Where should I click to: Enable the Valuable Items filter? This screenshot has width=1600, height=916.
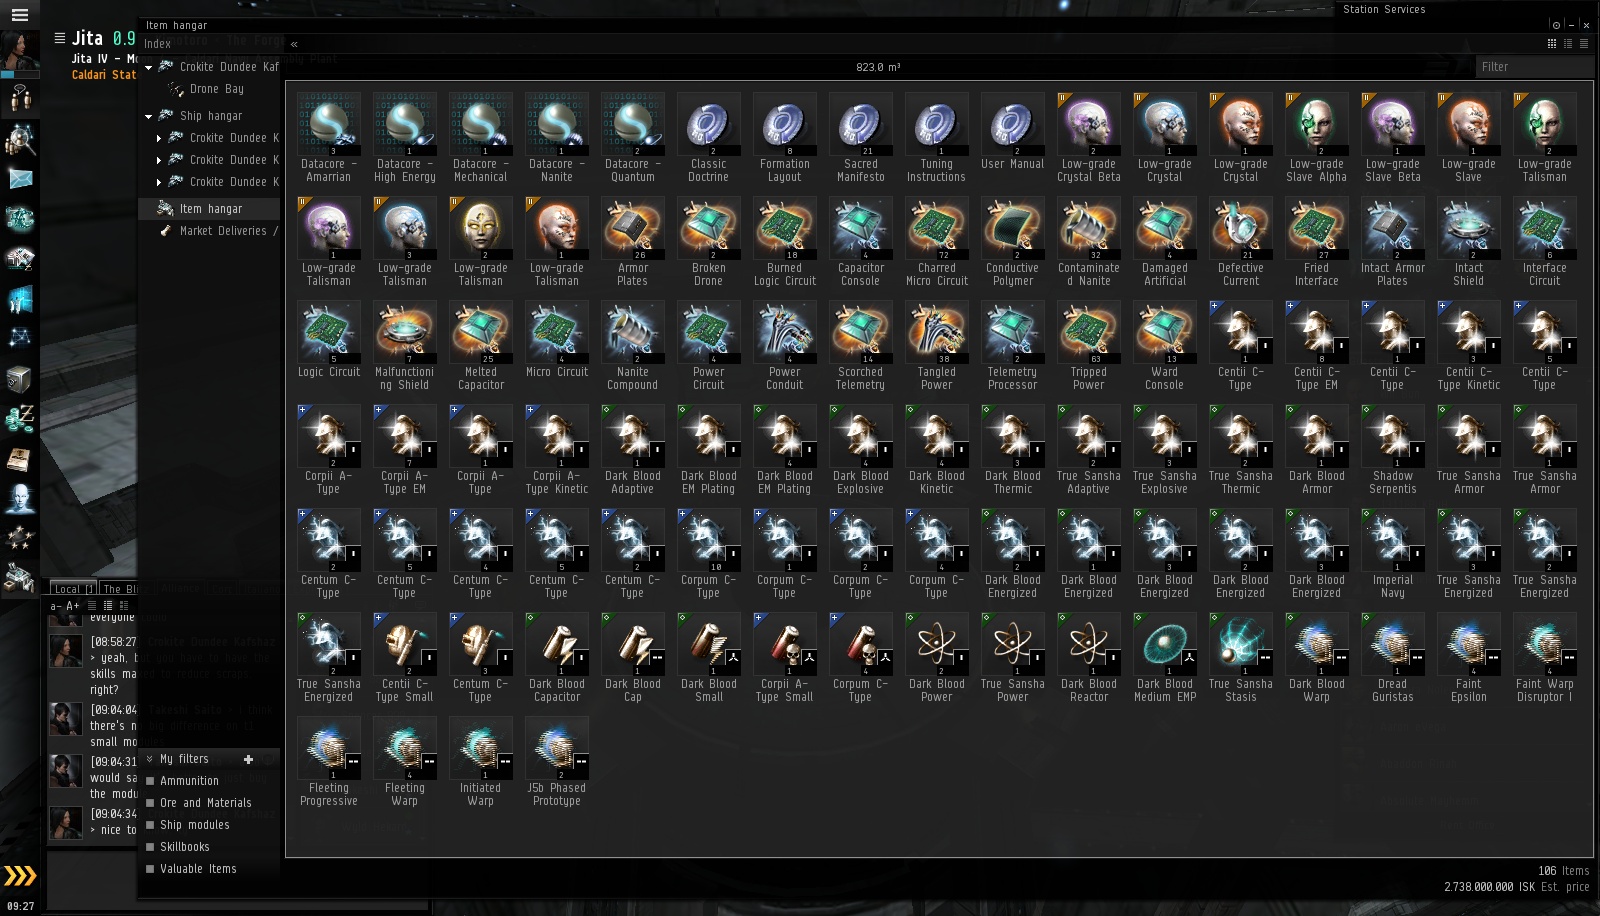[150, 869]
